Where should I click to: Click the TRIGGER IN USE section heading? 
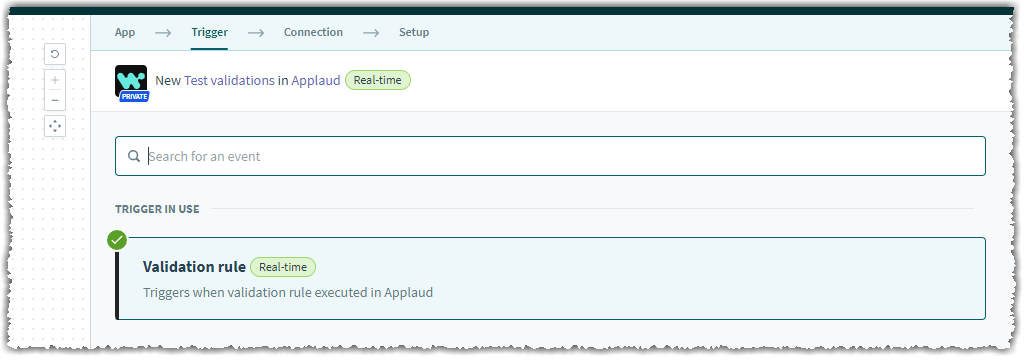[x=157, y=209]
